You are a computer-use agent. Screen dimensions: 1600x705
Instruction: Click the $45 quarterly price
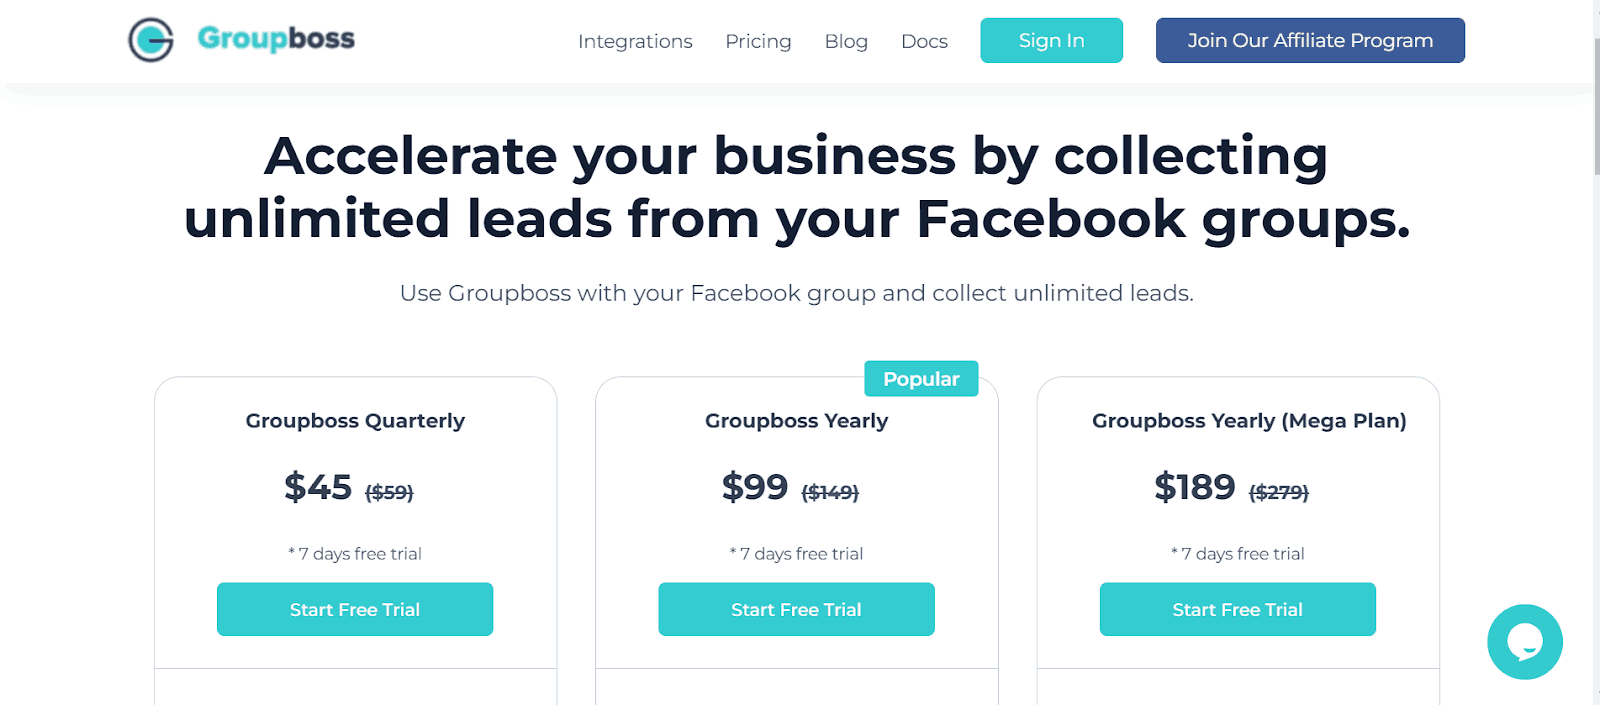click(x=318, y=487)
